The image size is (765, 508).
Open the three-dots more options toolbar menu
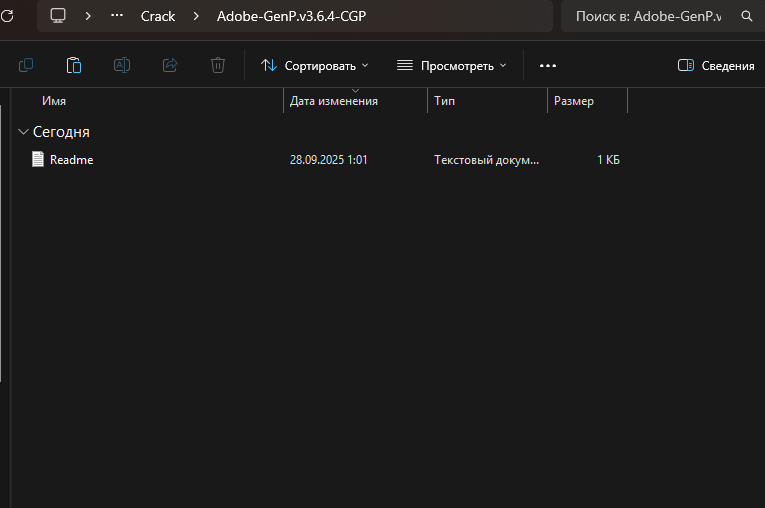(547, 65)
